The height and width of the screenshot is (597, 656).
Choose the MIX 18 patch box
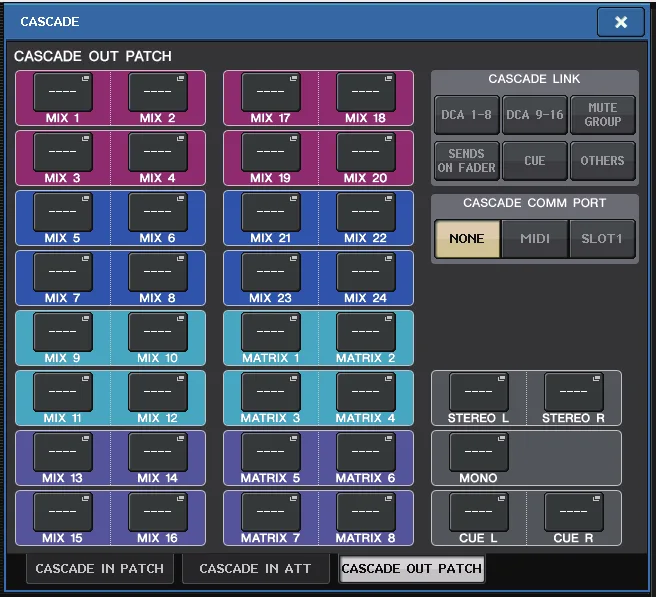[x=366, y=92]
